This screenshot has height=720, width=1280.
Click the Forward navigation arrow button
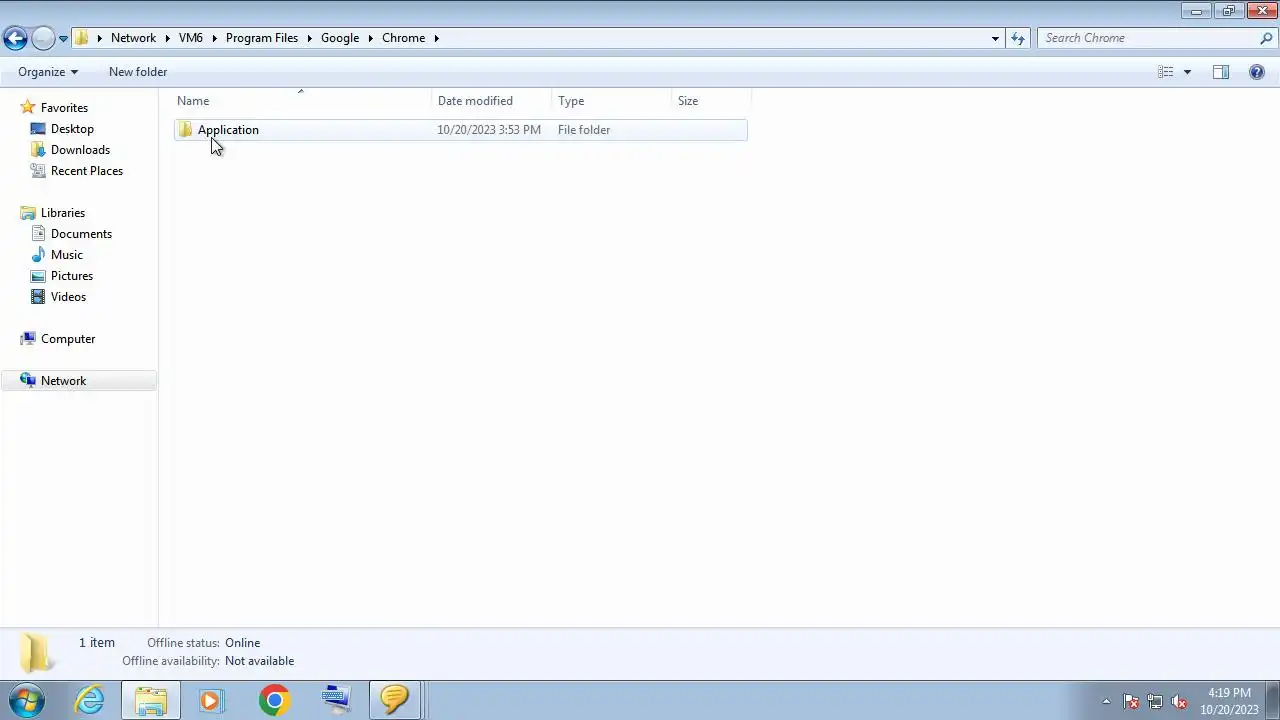[x=43, y=38]
